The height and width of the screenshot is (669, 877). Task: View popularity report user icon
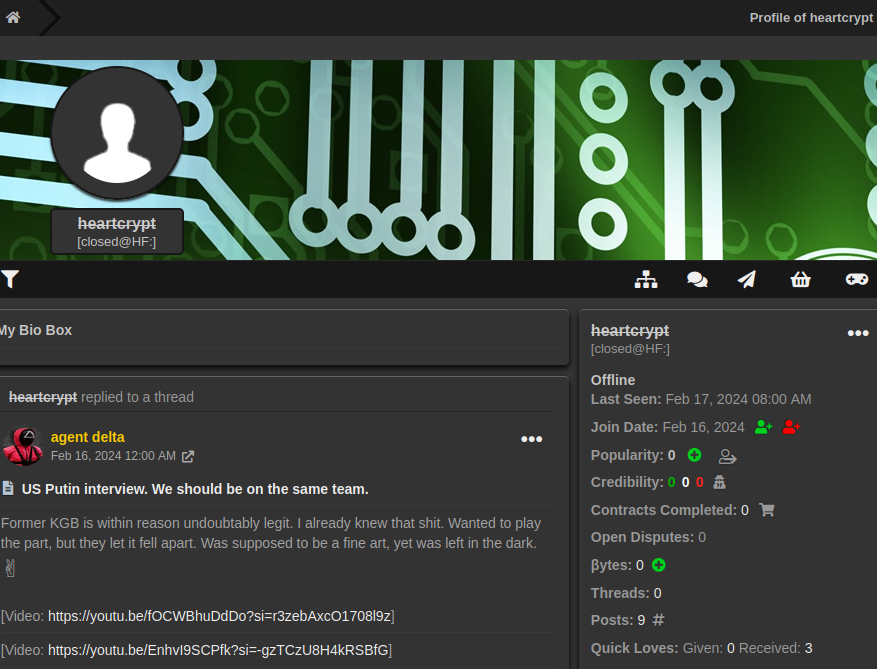click(x=727, y=456)
